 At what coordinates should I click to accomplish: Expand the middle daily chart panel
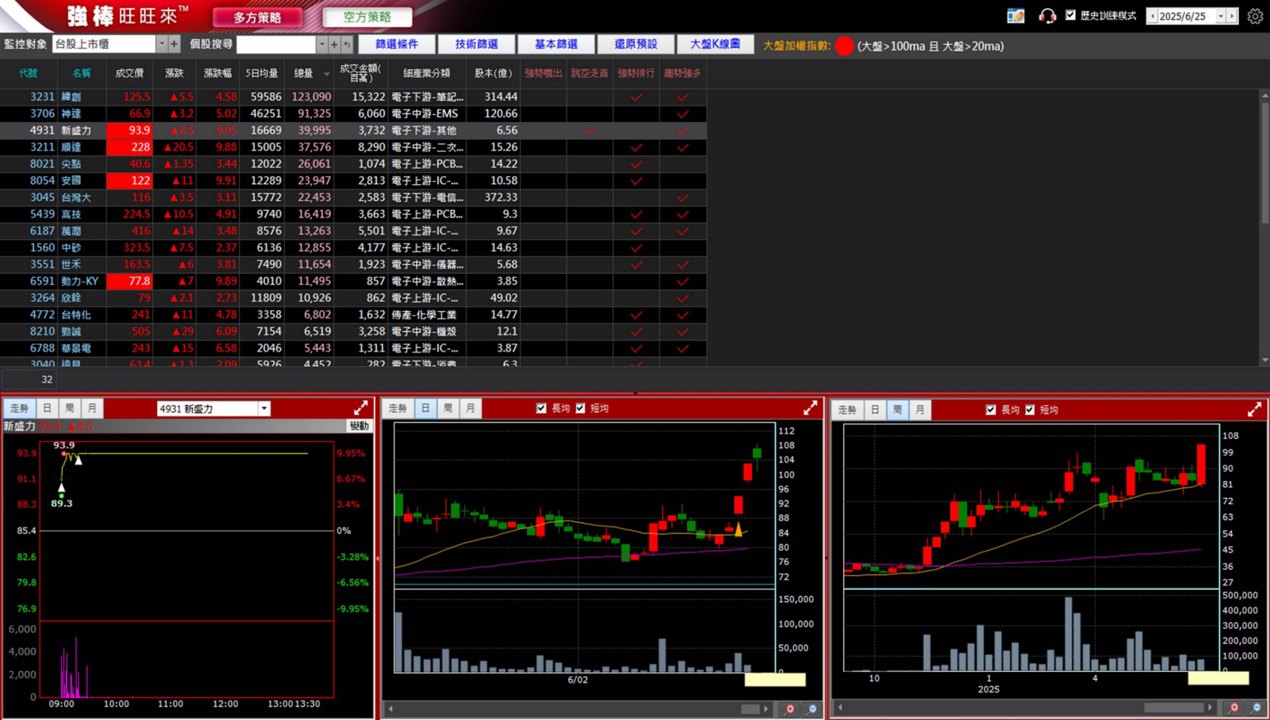(x=810, y=408)
